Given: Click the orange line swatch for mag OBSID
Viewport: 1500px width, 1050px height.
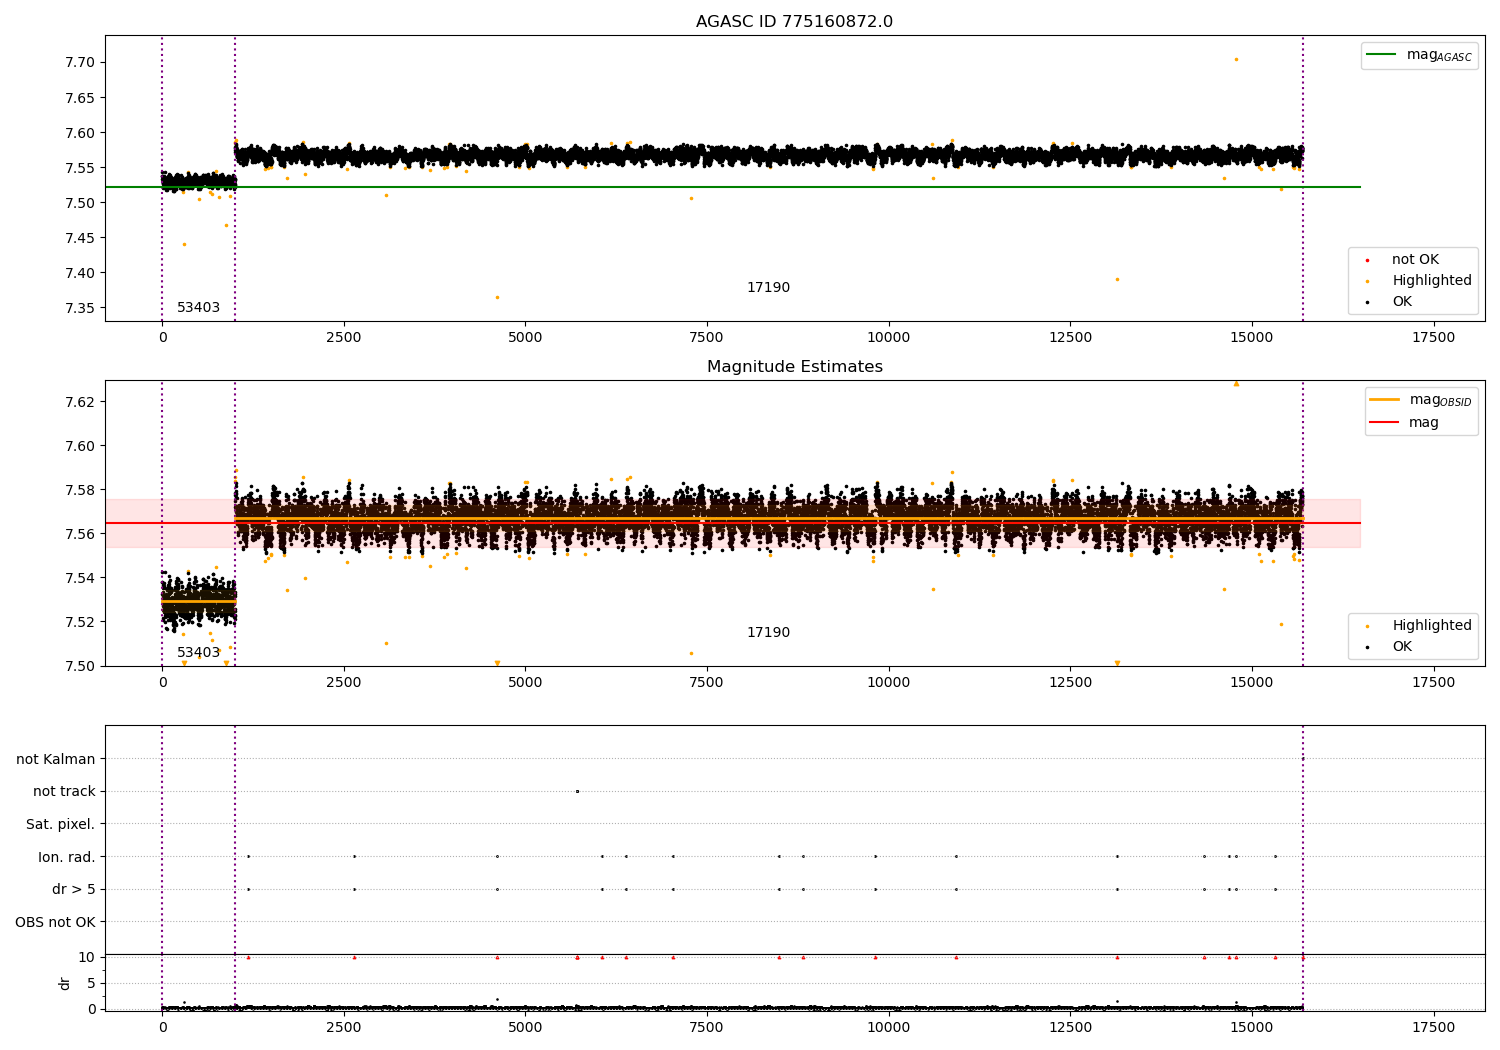Looking at the screenshot, I should coord(1384,400).
